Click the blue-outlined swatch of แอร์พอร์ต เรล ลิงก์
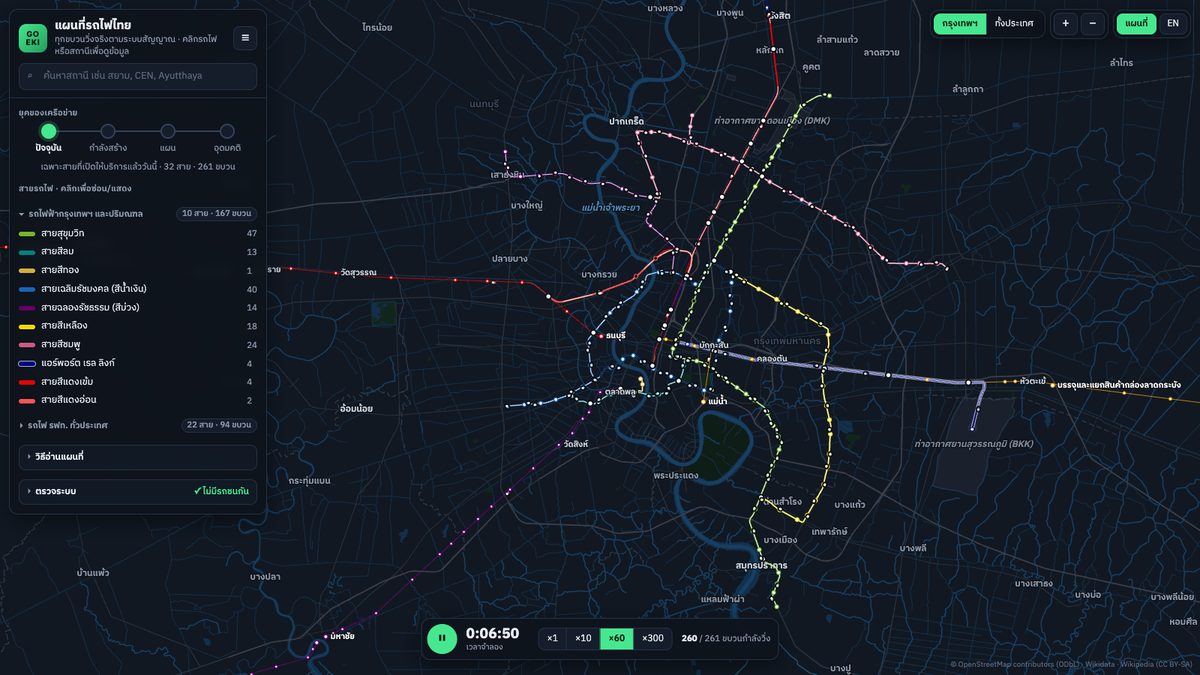Screen dimensions: 1200x675 [27, 363]
